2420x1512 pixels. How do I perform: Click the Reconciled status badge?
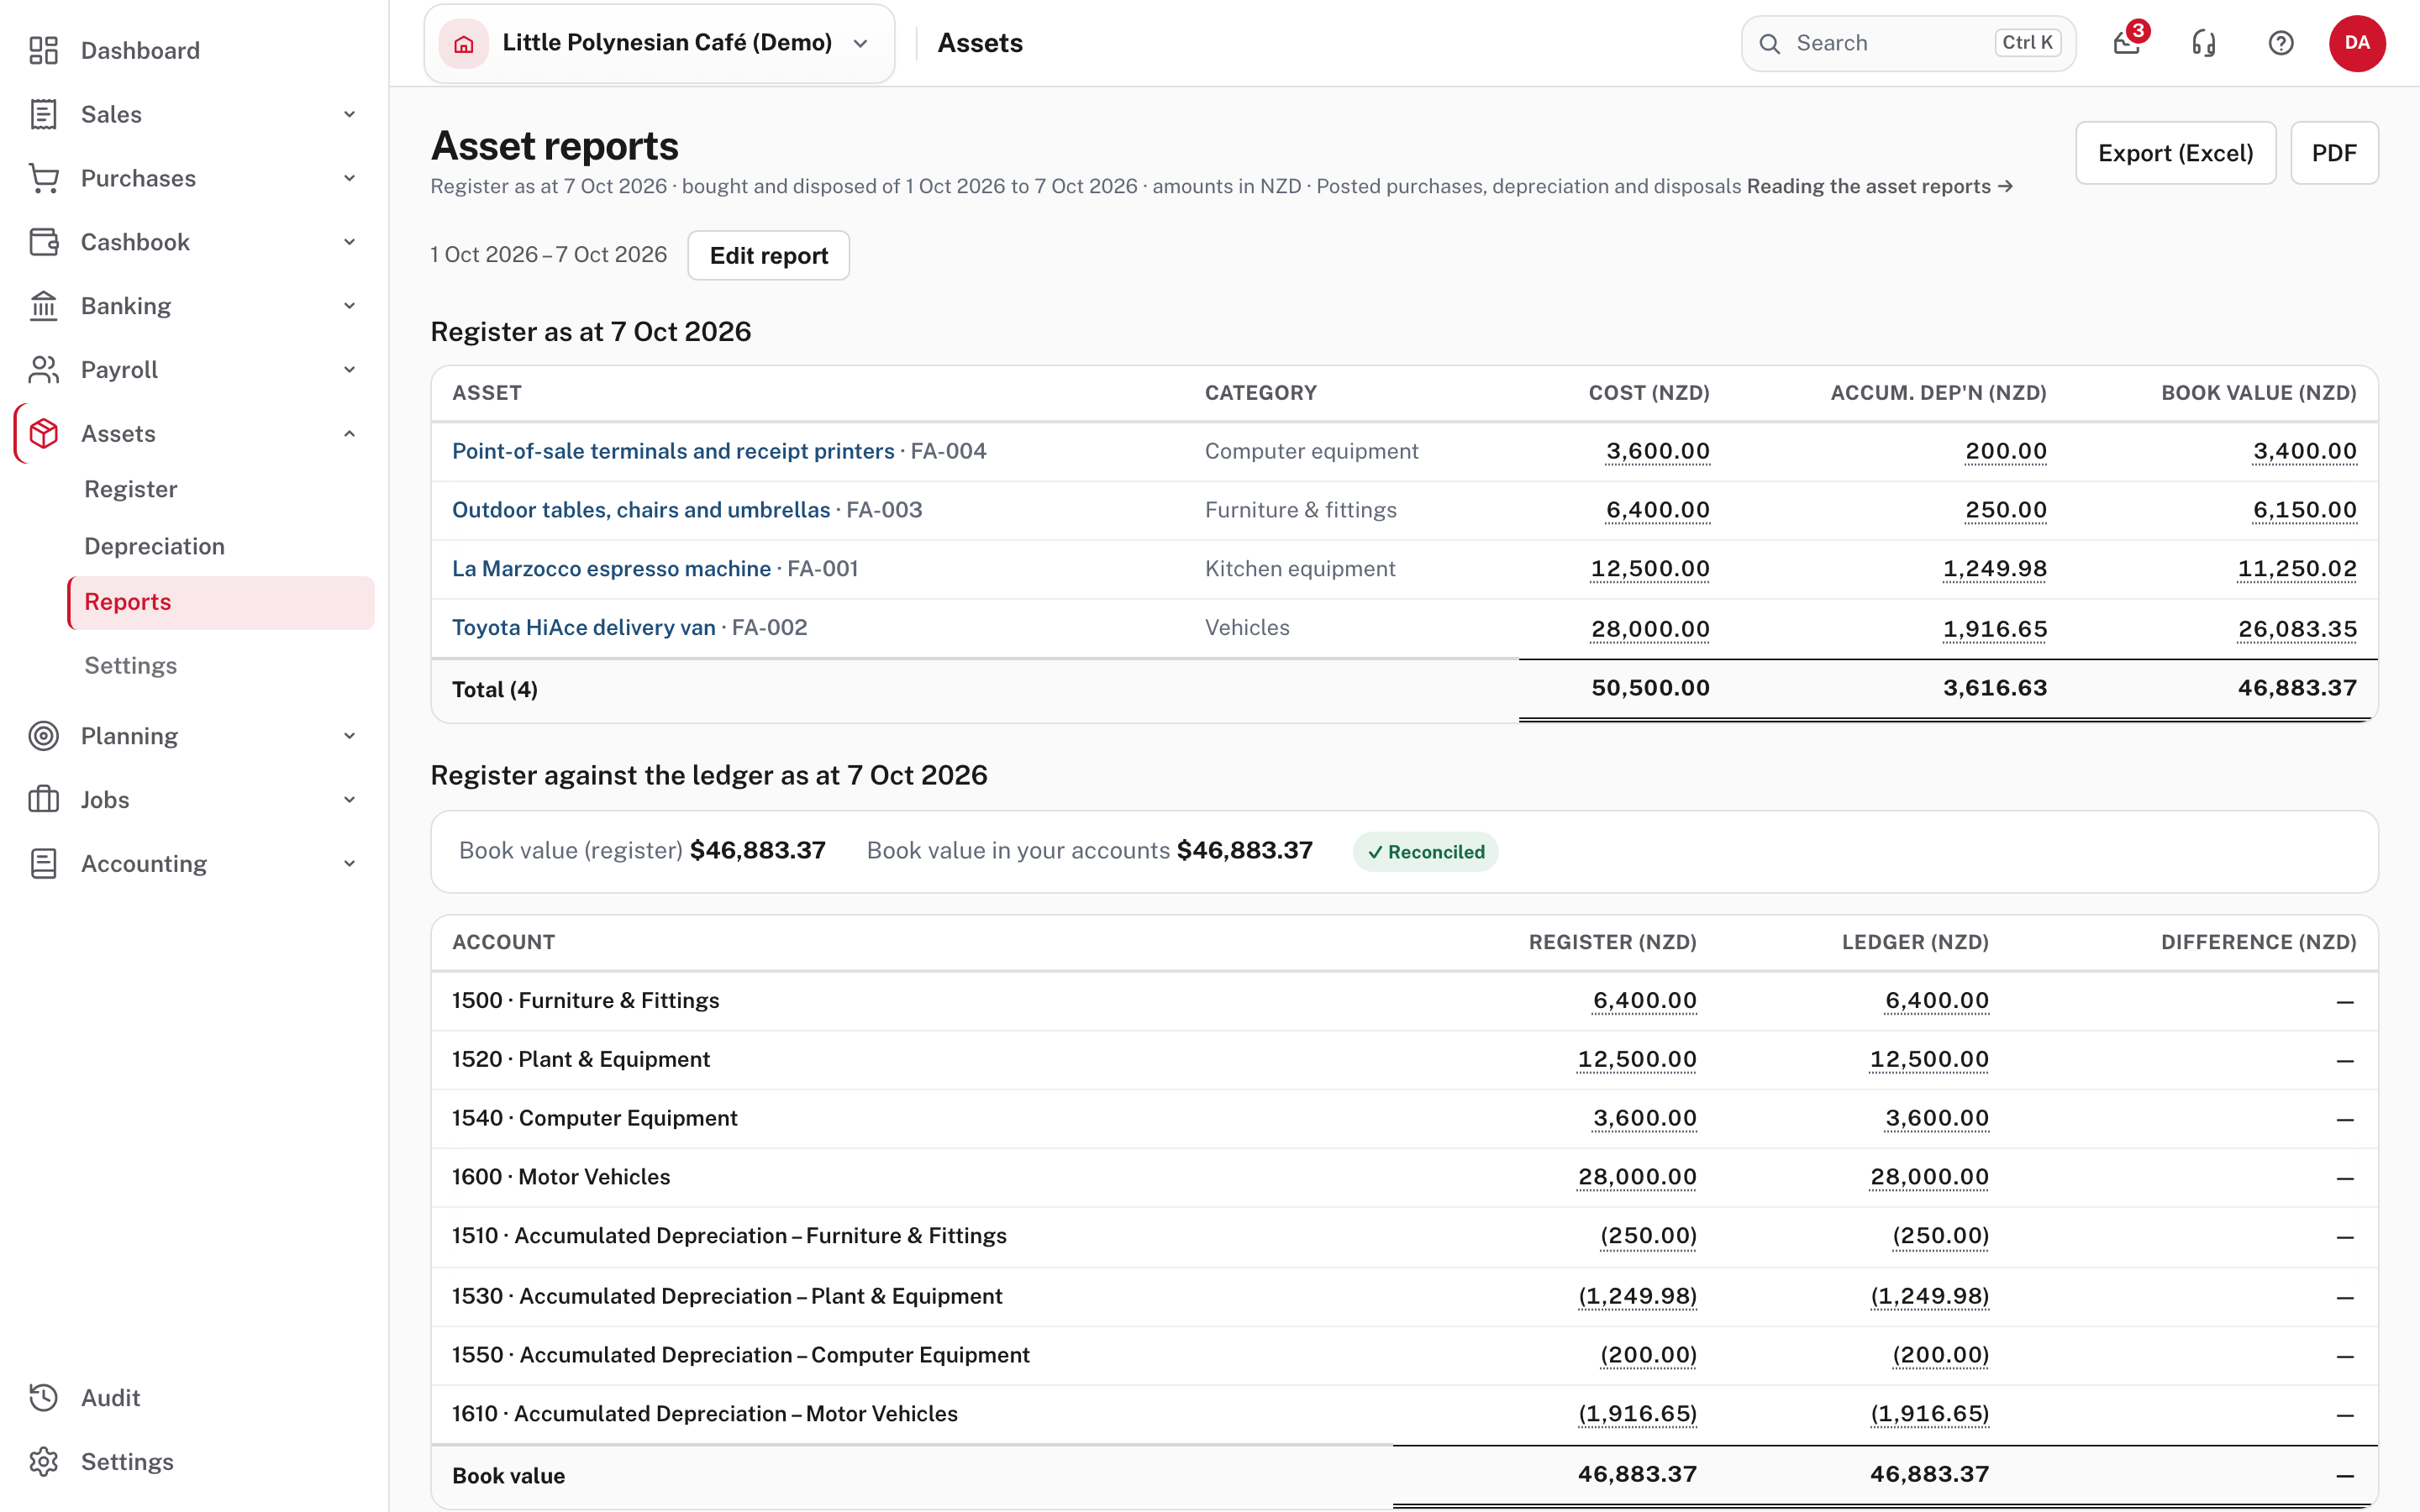(x=1425, y=852)
